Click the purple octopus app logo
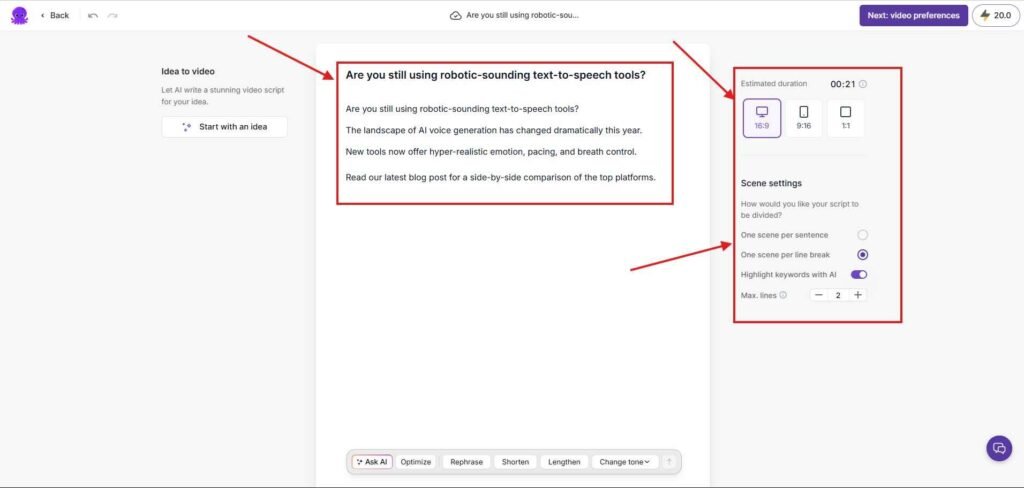Image resolution: width=1024 pixels, height=488 pixels. coord(20,15)
